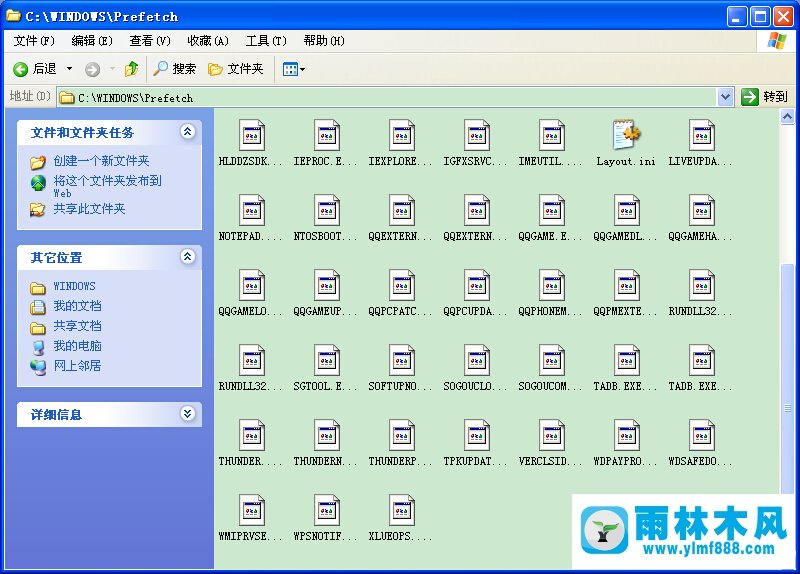The height and width of the screenshot is (574, 800).
Task: Select the QQGAMELO file icon
Action: click(252, 285)
